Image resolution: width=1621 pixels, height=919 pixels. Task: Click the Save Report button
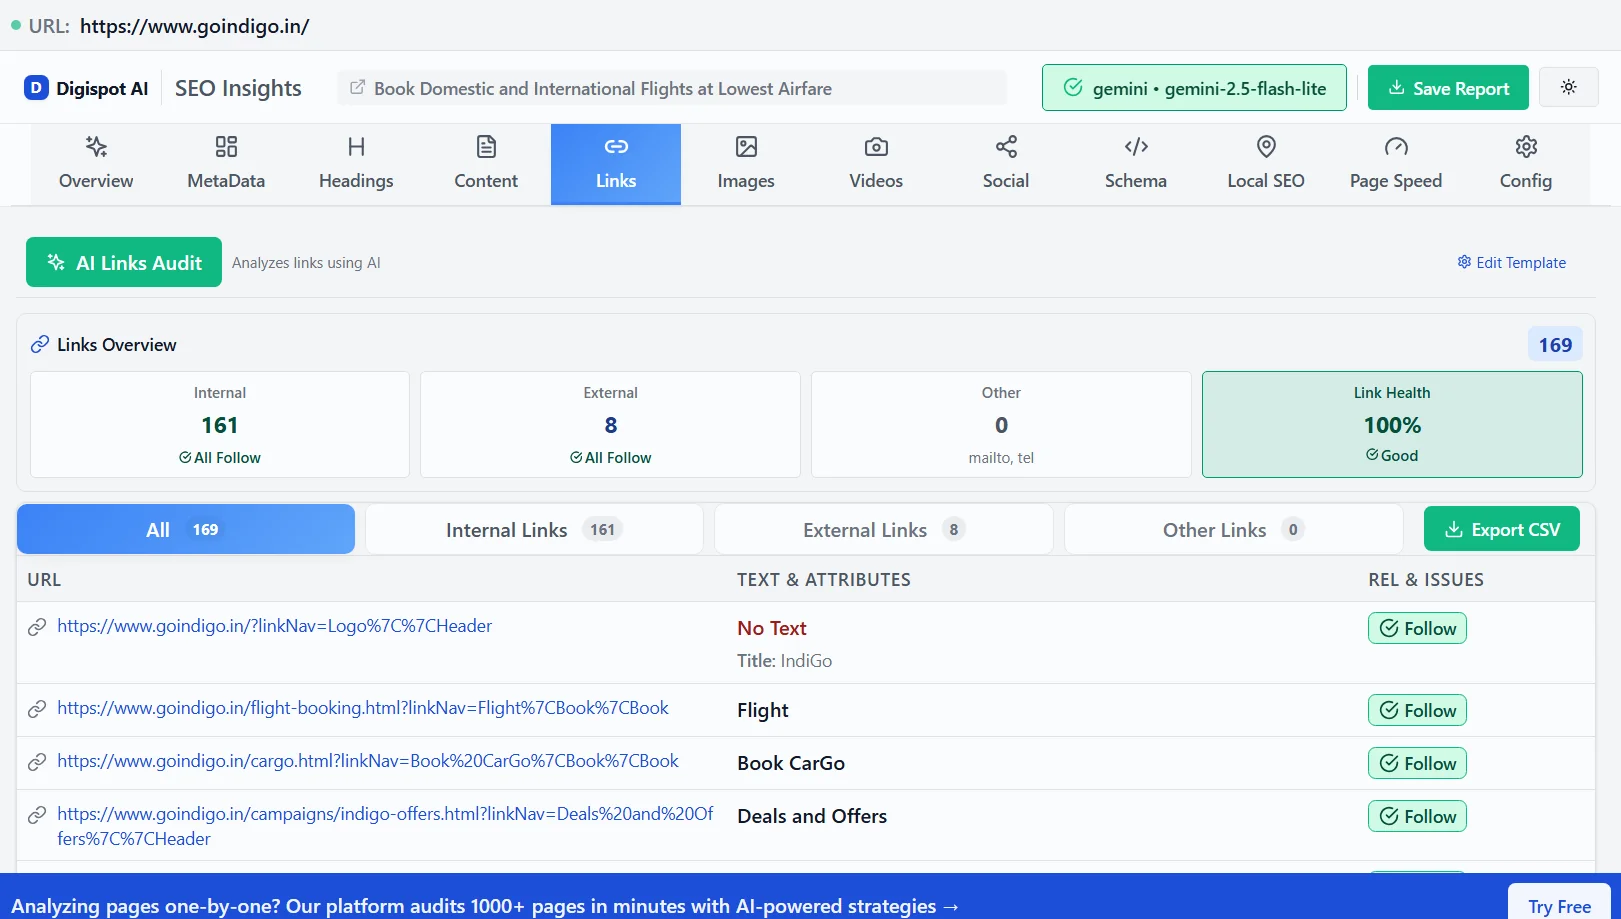pyautogui.click(x=1448, y=88)
